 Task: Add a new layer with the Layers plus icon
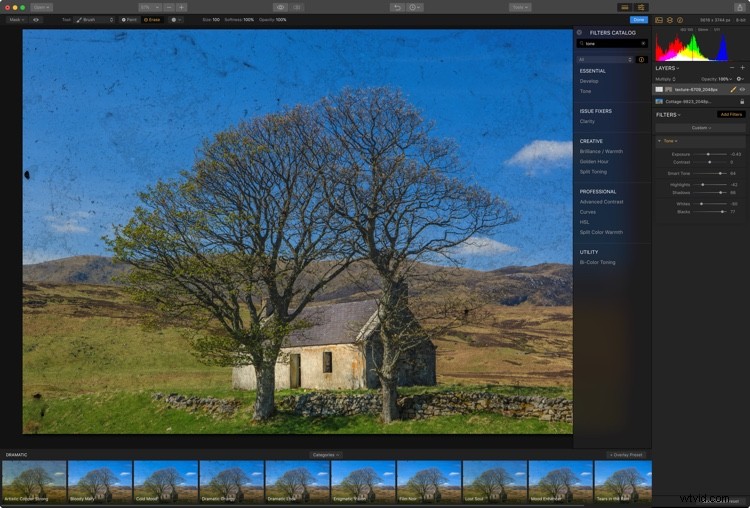tap(742, 68)
